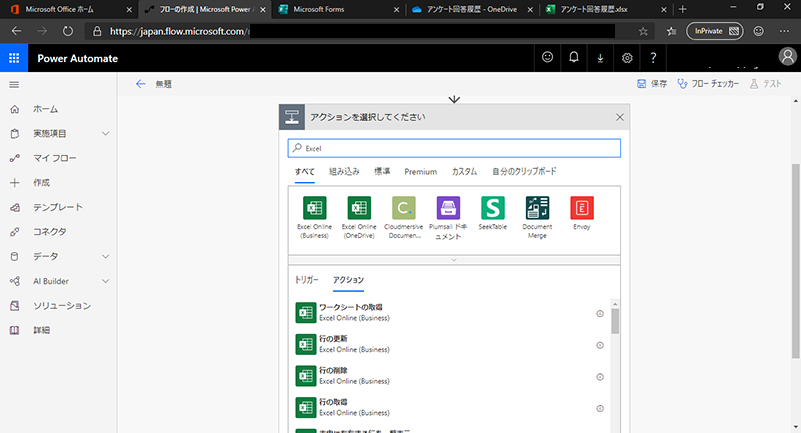
Task: Switch to the Premium filter tab
Action: point(420,172)
